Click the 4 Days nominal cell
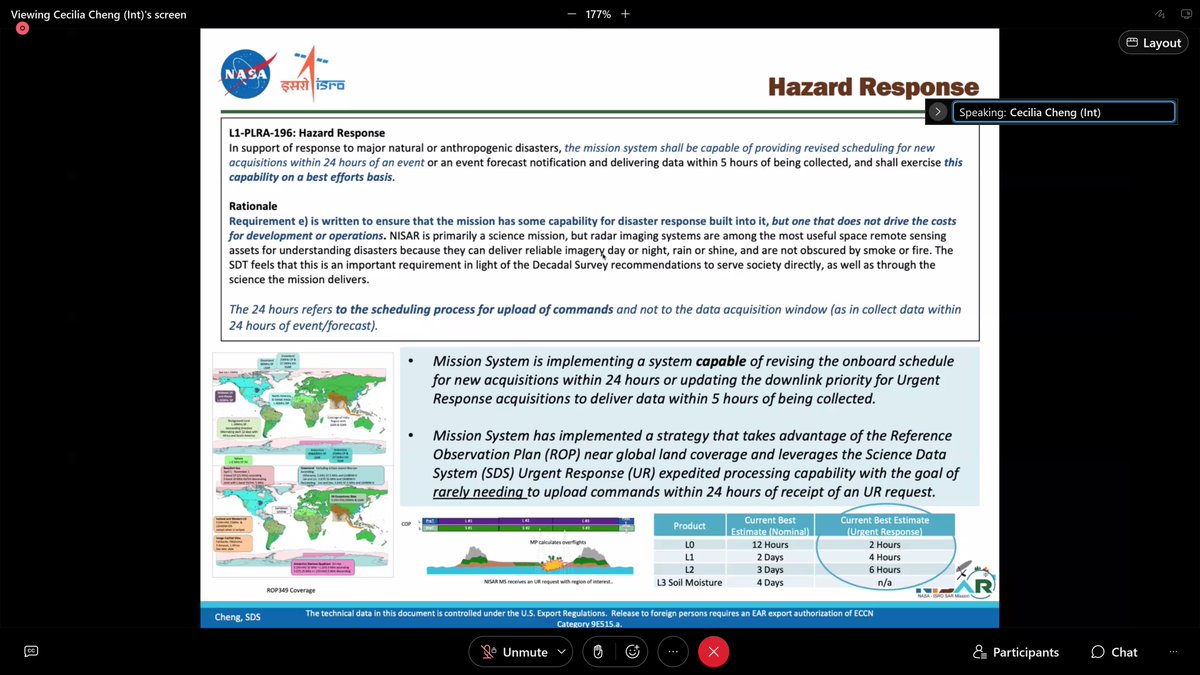1200x675 pixels. pyautogui.click(x=769, y=581)
